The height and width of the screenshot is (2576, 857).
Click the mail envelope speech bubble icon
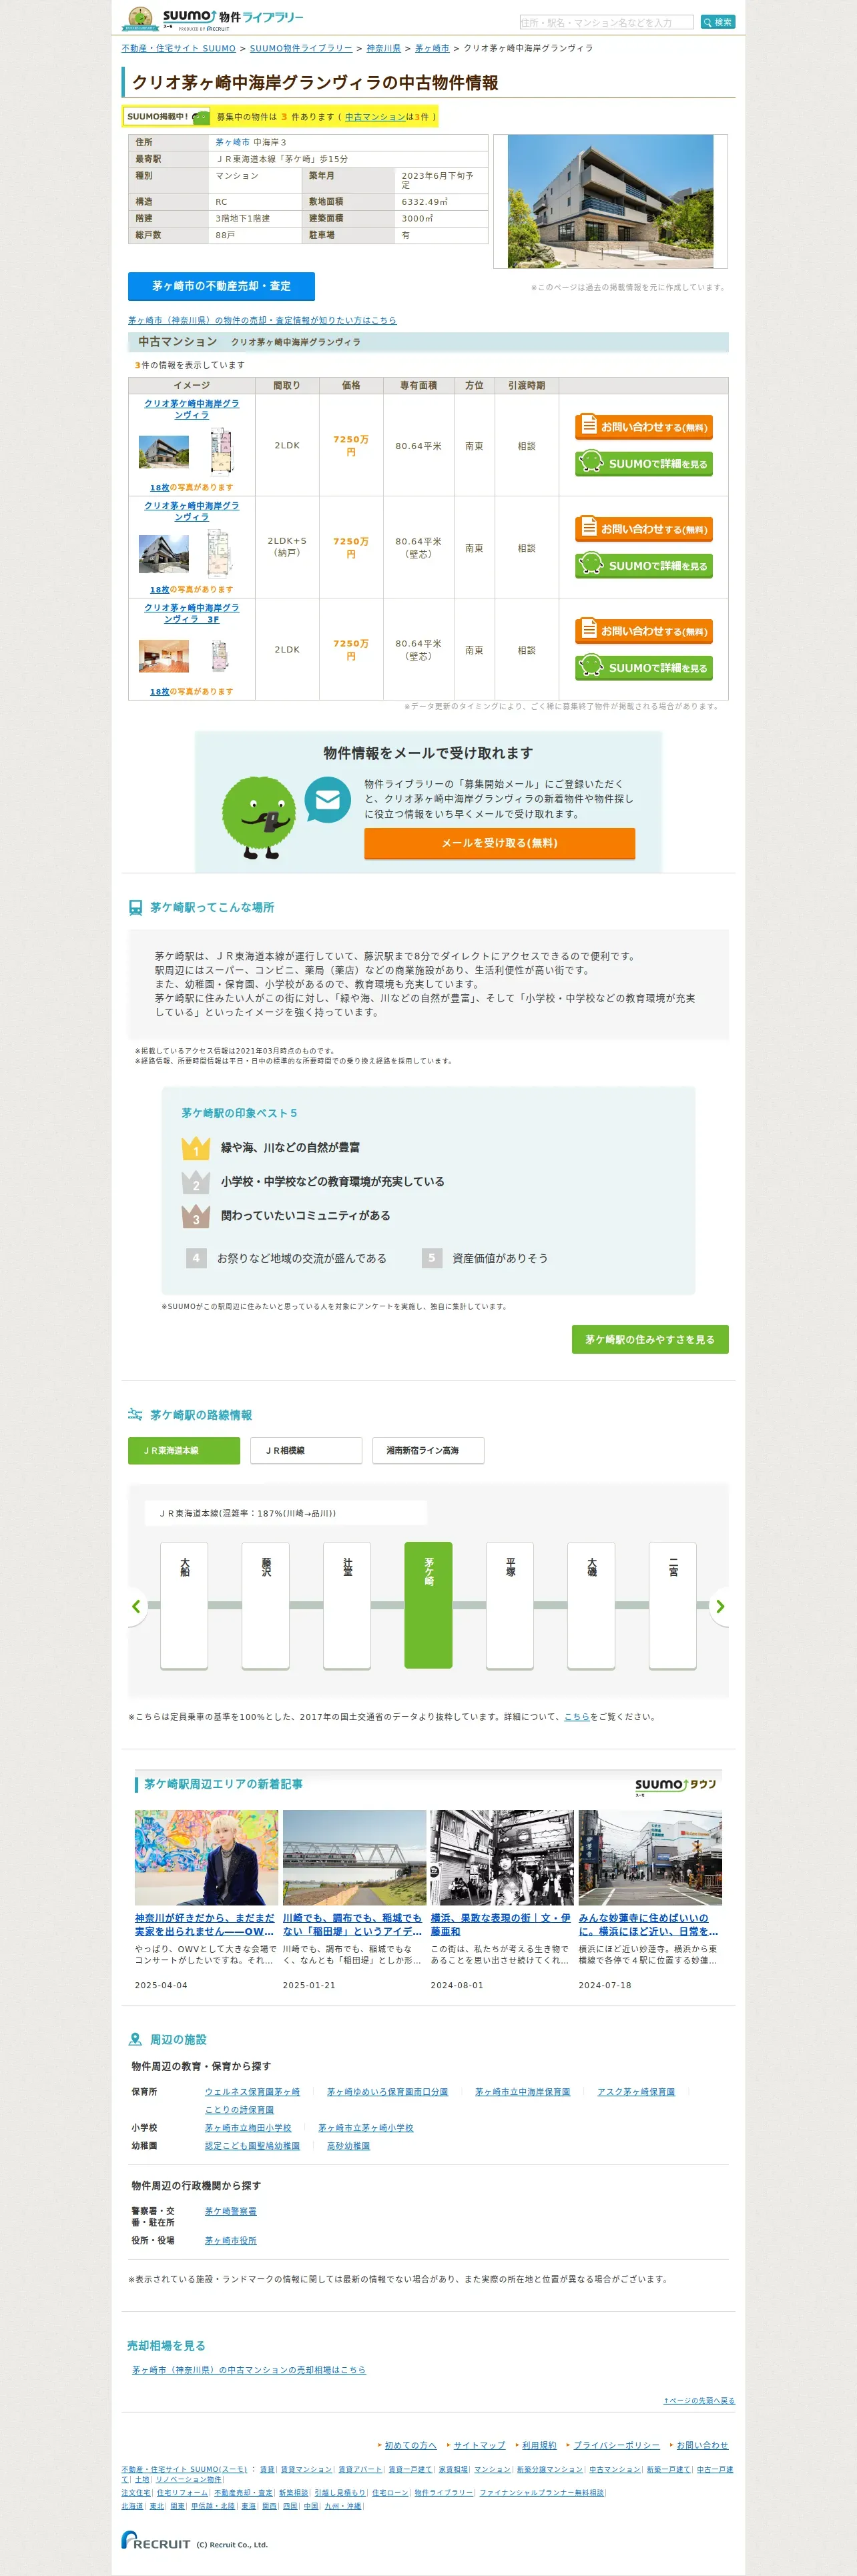click(327, 800)
